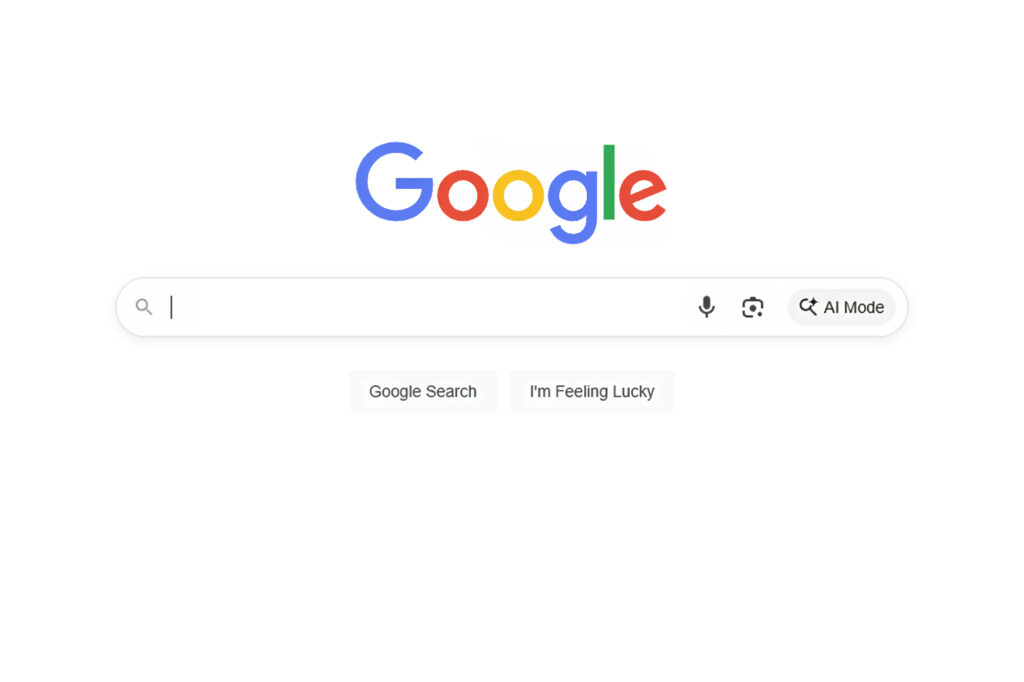1024x682 pixels.
Task: Select the green l in the logo
Action: coord(609,182)
